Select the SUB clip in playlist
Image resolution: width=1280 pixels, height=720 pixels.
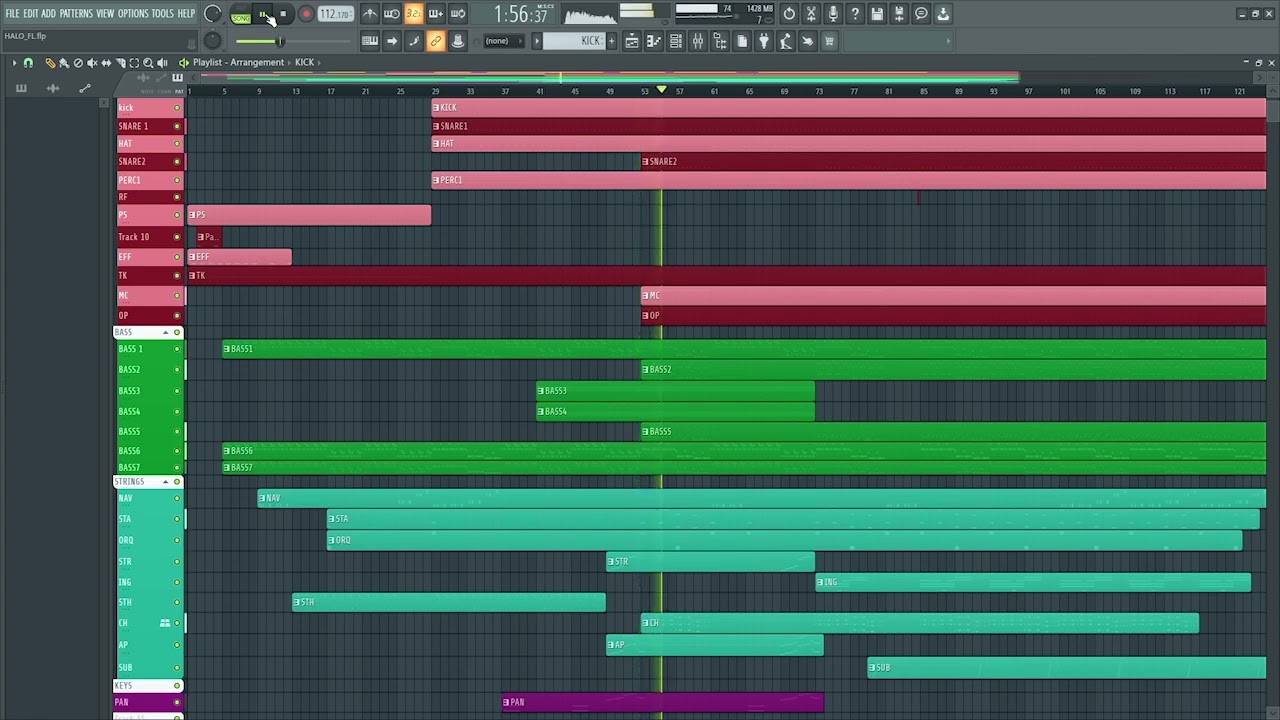pos(1067,667)
